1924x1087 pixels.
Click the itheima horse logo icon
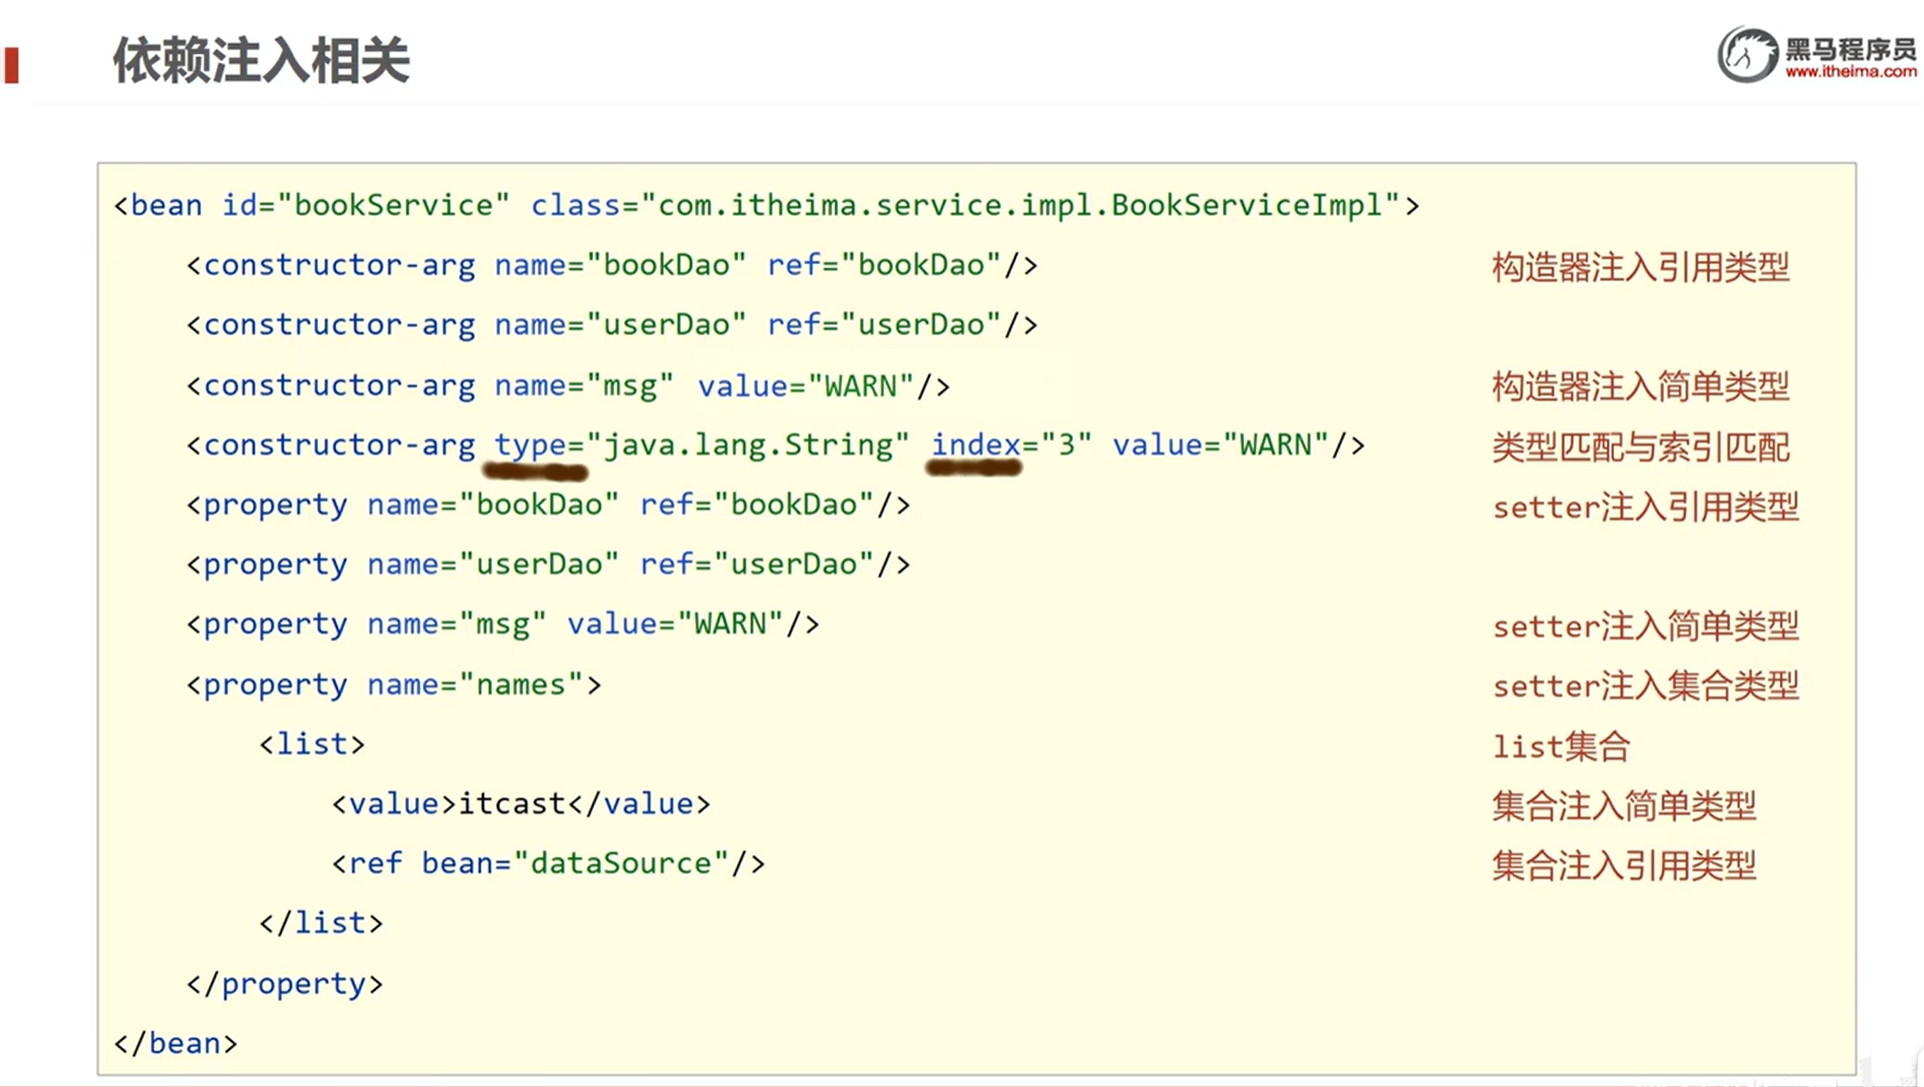1747,55
